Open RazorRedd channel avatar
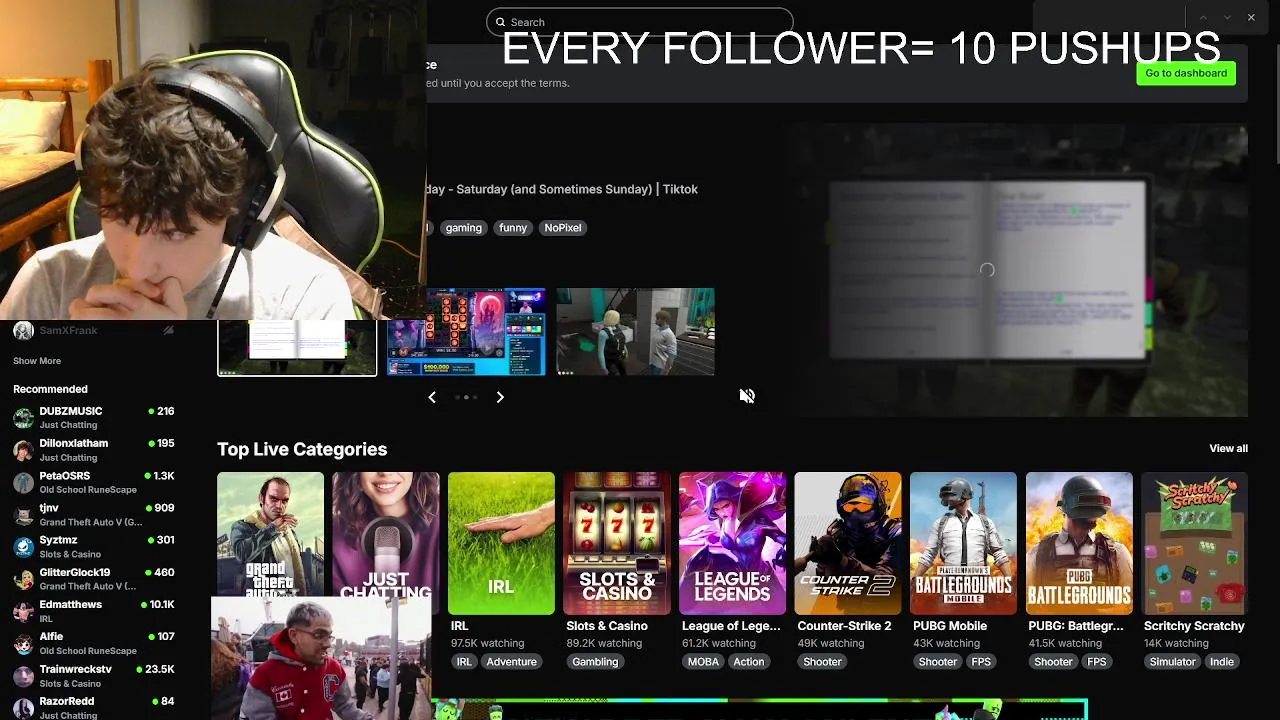Screen dimensions: 1280x720 click(x=23, y=708)
